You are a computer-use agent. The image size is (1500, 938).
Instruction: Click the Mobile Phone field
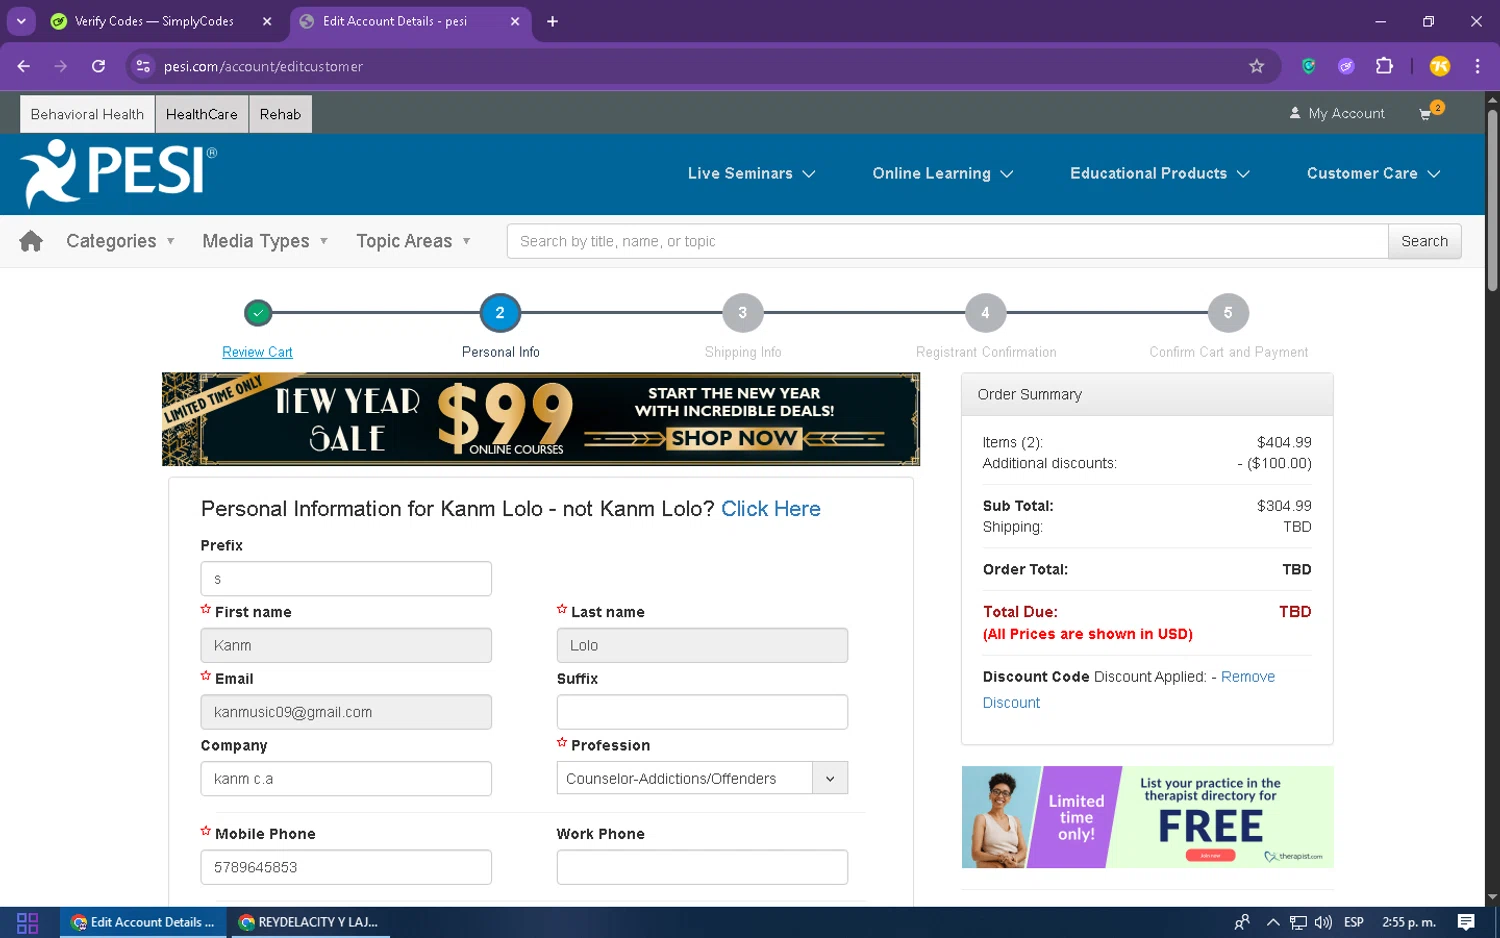click(346, 867)
